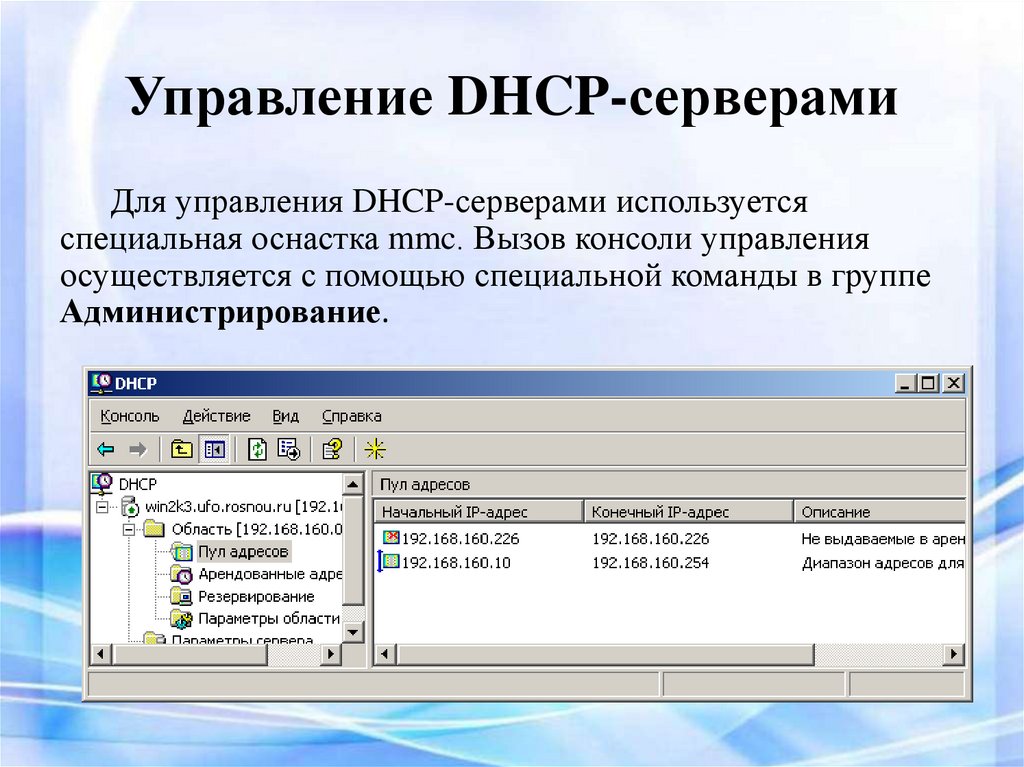
Task: Click tree pane vertical scrollbar thumb
Action: [353, 550]
